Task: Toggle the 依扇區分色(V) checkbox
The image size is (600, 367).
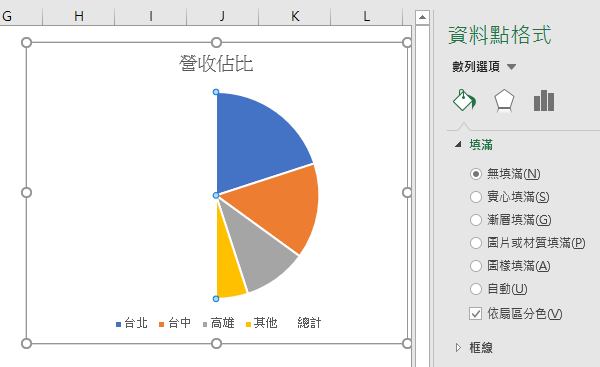Action: pyautogui.click(x=476, y=314)
